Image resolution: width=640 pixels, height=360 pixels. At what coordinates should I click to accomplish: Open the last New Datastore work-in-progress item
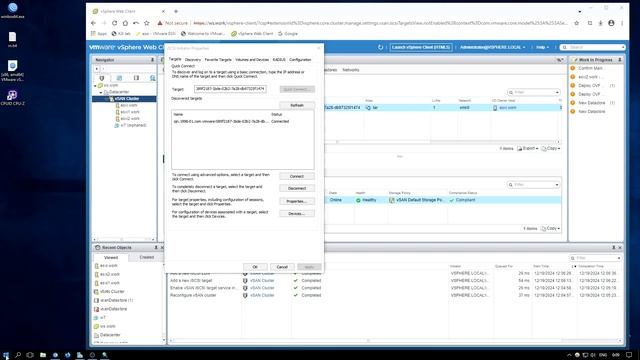[x=591, y=111]
